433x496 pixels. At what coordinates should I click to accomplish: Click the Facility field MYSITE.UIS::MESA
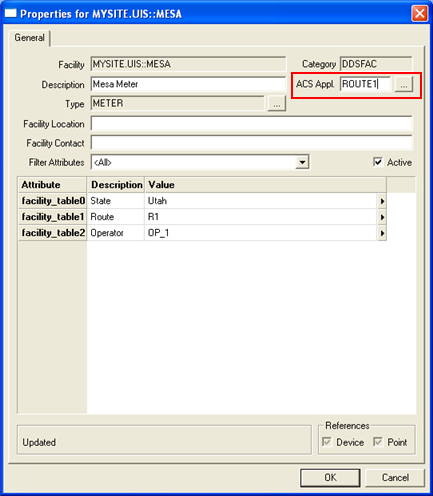(188, 64)
